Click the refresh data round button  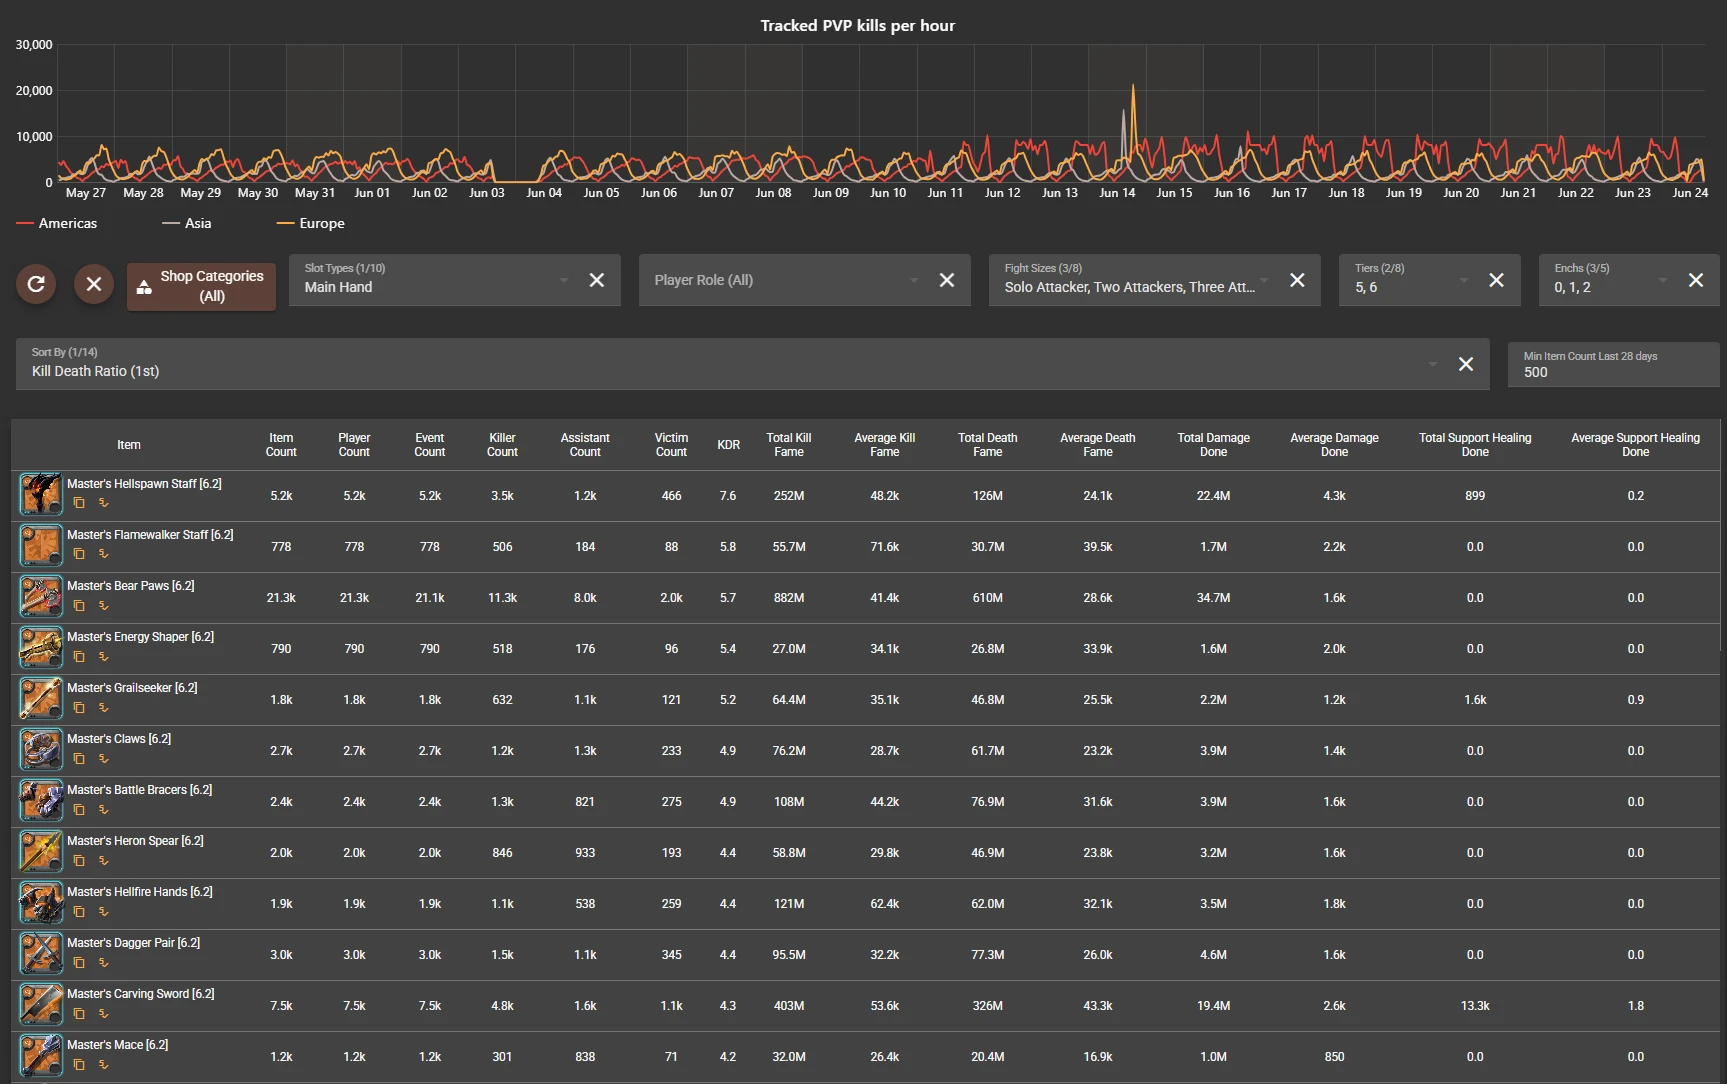coord(36,284)
